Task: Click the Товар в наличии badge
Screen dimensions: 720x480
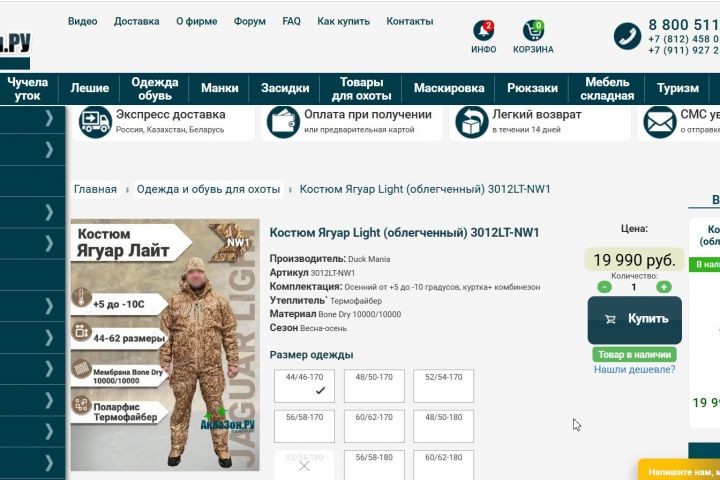Action: 635,355
